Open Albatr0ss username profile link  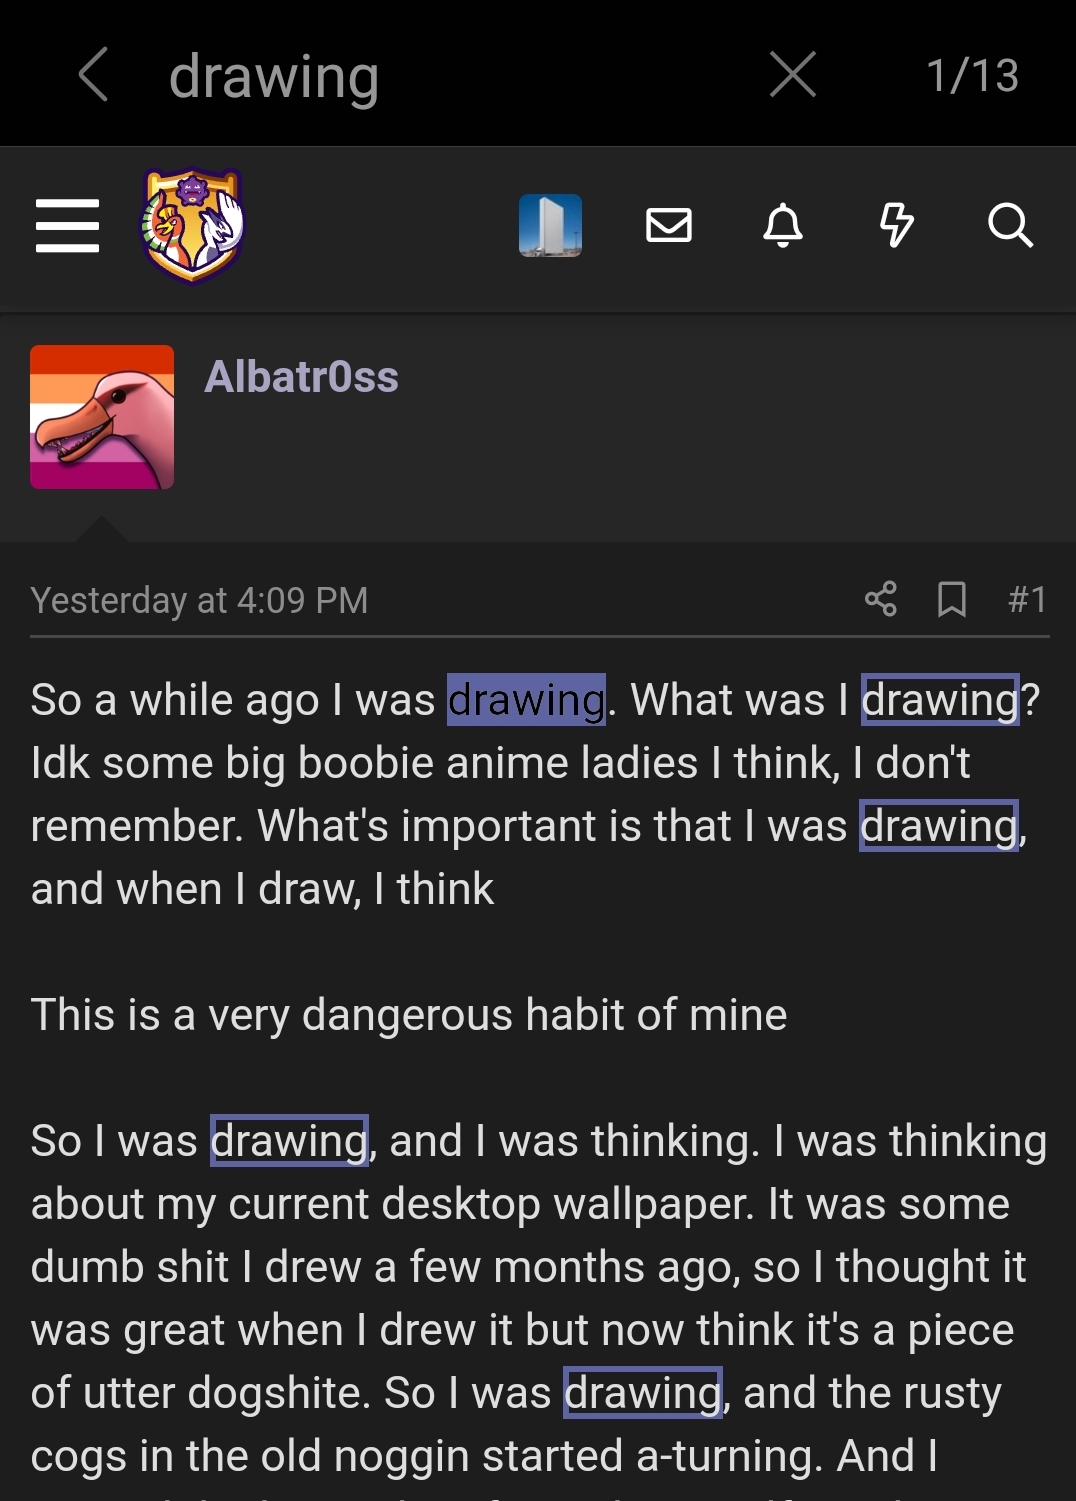click(x=301, y=377)
